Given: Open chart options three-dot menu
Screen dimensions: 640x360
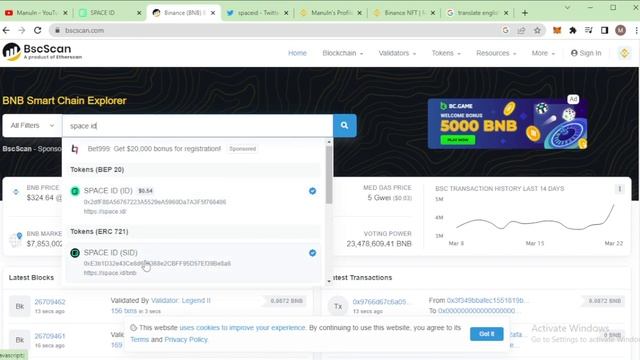Looking at the screenshot, I should click(620, 189).
